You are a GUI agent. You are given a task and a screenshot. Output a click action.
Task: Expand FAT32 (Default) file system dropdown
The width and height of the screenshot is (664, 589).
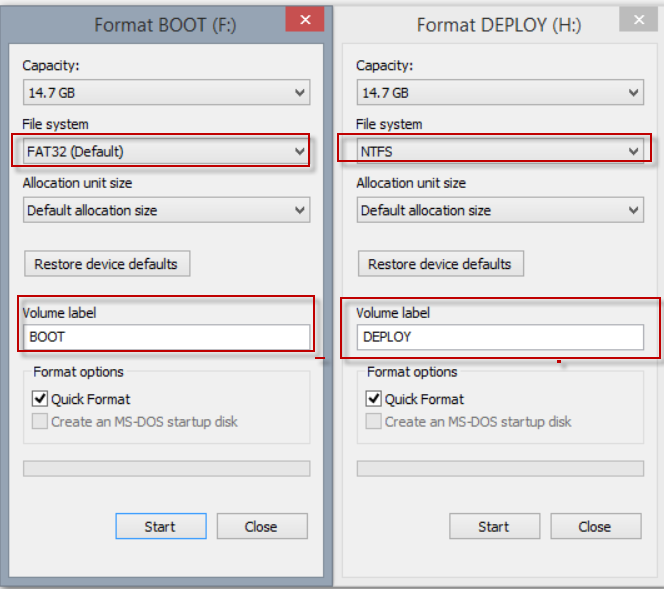[x=166, y=151]
